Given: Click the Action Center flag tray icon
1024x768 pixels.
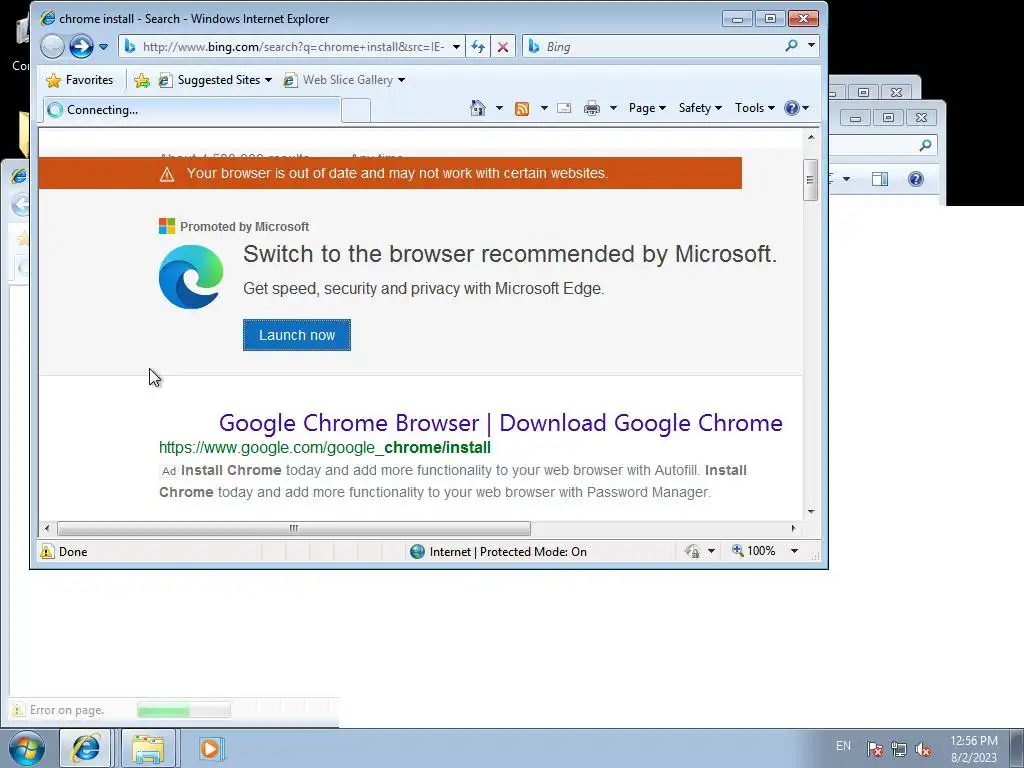Looking at the screenshot, I should pos(875,749).
